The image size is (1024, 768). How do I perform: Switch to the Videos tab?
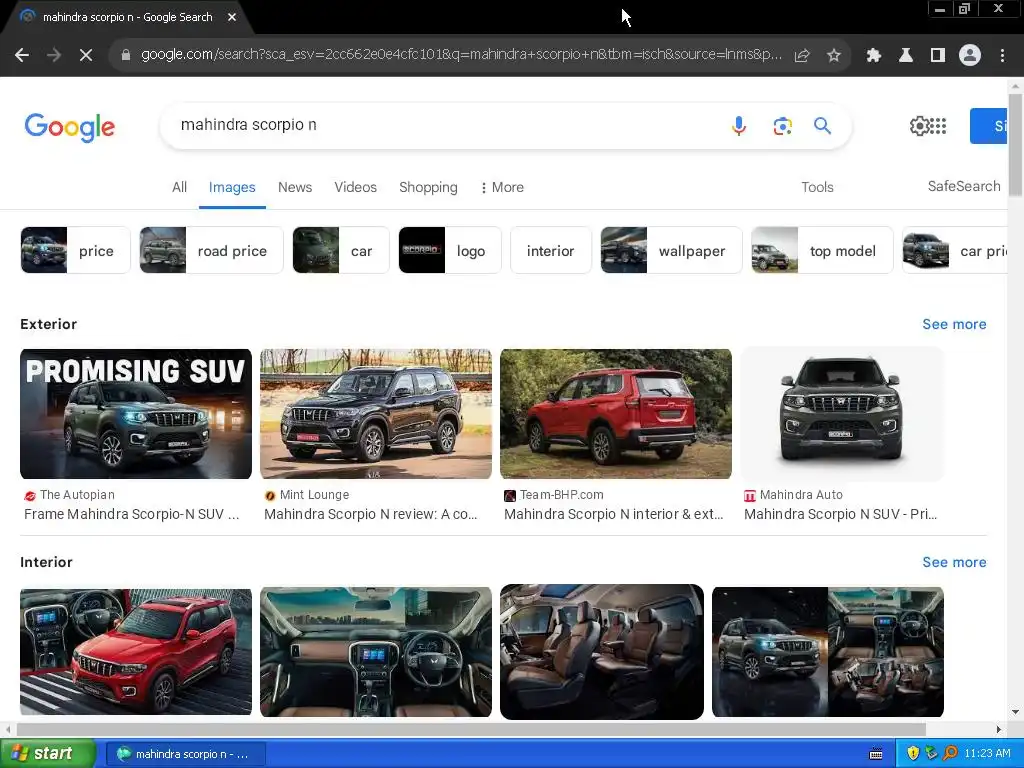point(355,187)
